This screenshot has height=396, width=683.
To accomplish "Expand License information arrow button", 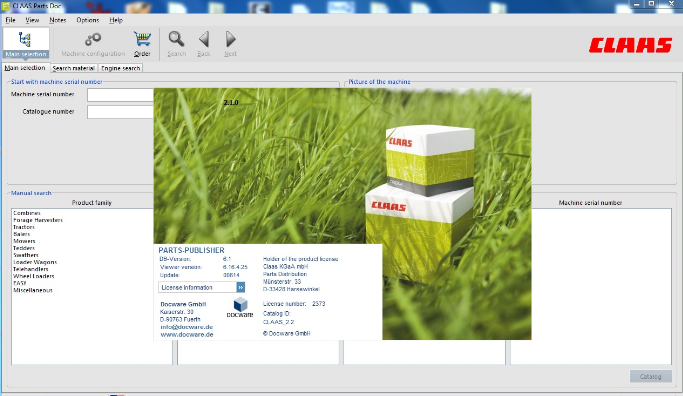I will 240,287.
